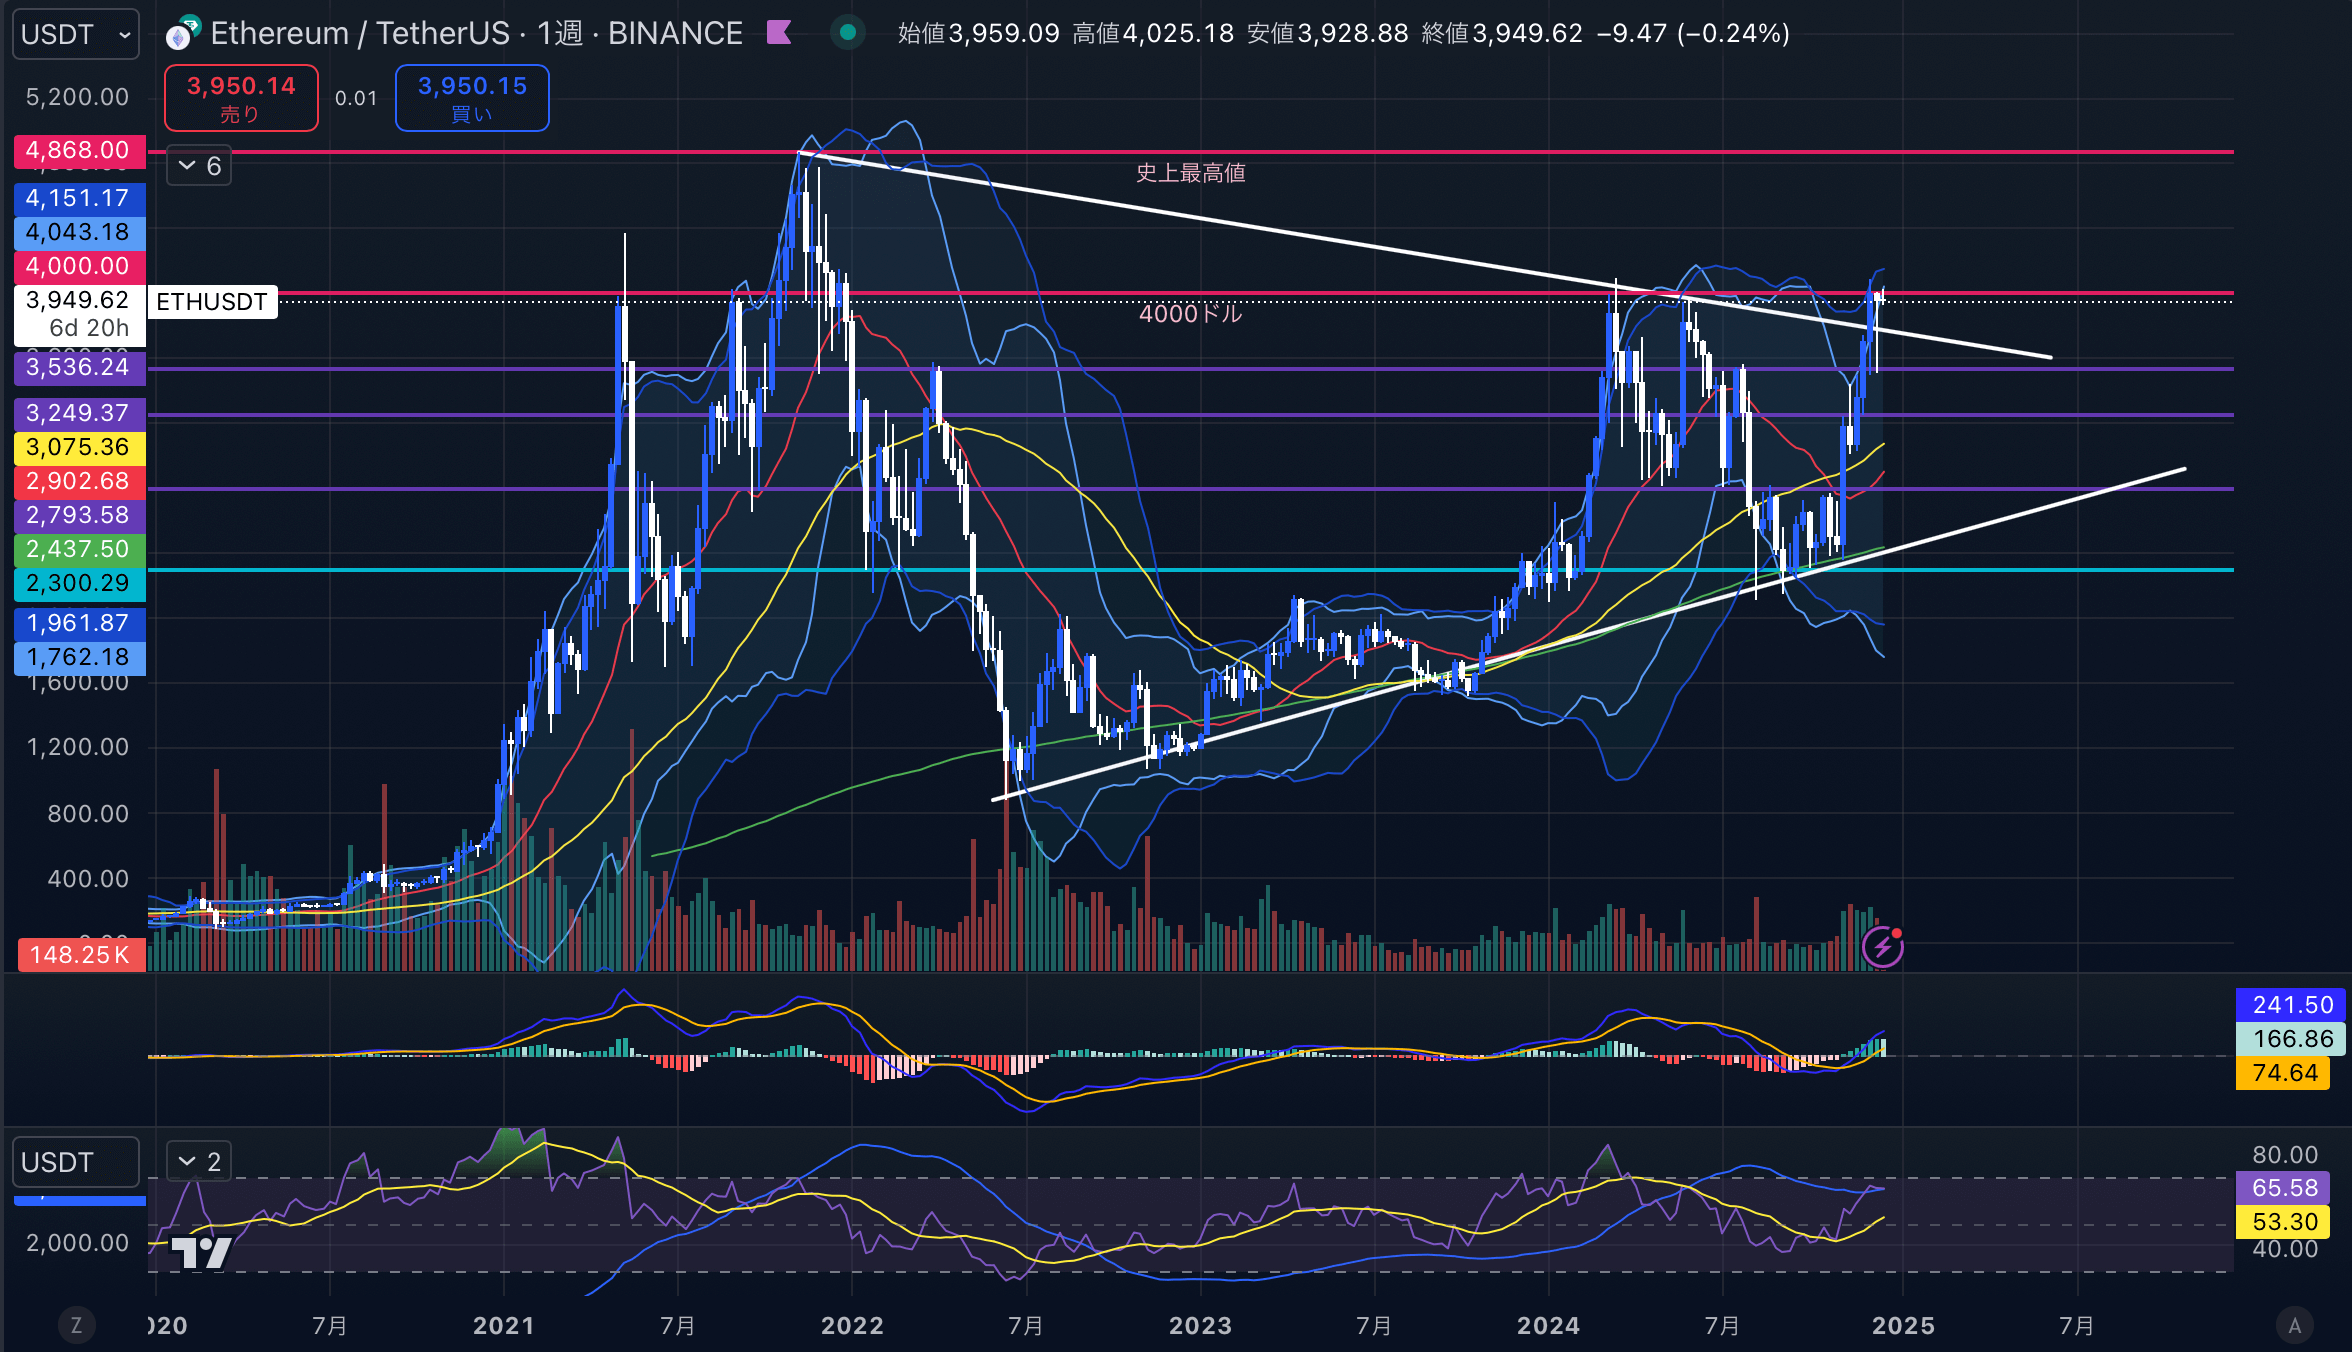Click the 2021 time axis label

click(x=503, y=1326)
